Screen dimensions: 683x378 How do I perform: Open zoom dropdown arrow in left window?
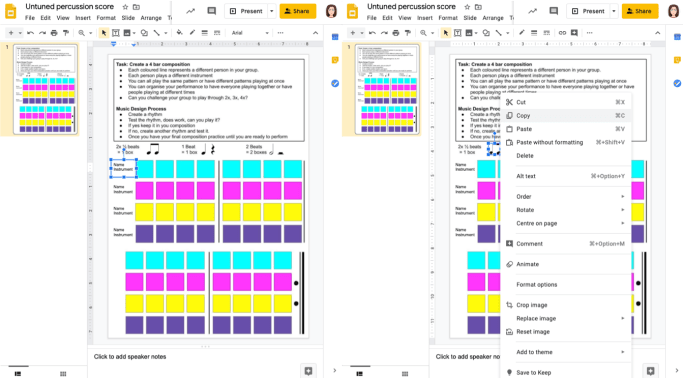(91, 33)
